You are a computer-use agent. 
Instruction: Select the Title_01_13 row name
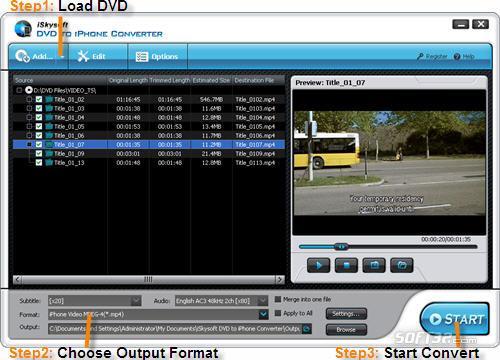[69, 162]
